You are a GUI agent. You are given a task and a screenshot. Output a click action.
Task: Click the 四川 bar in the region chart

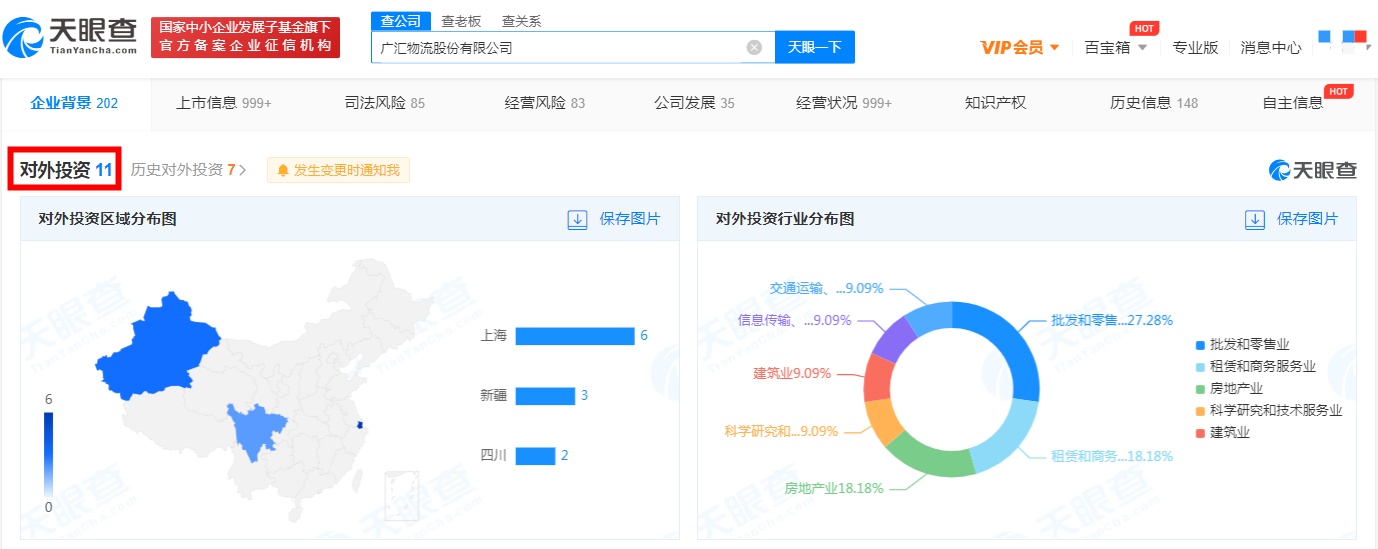point(535,456)
